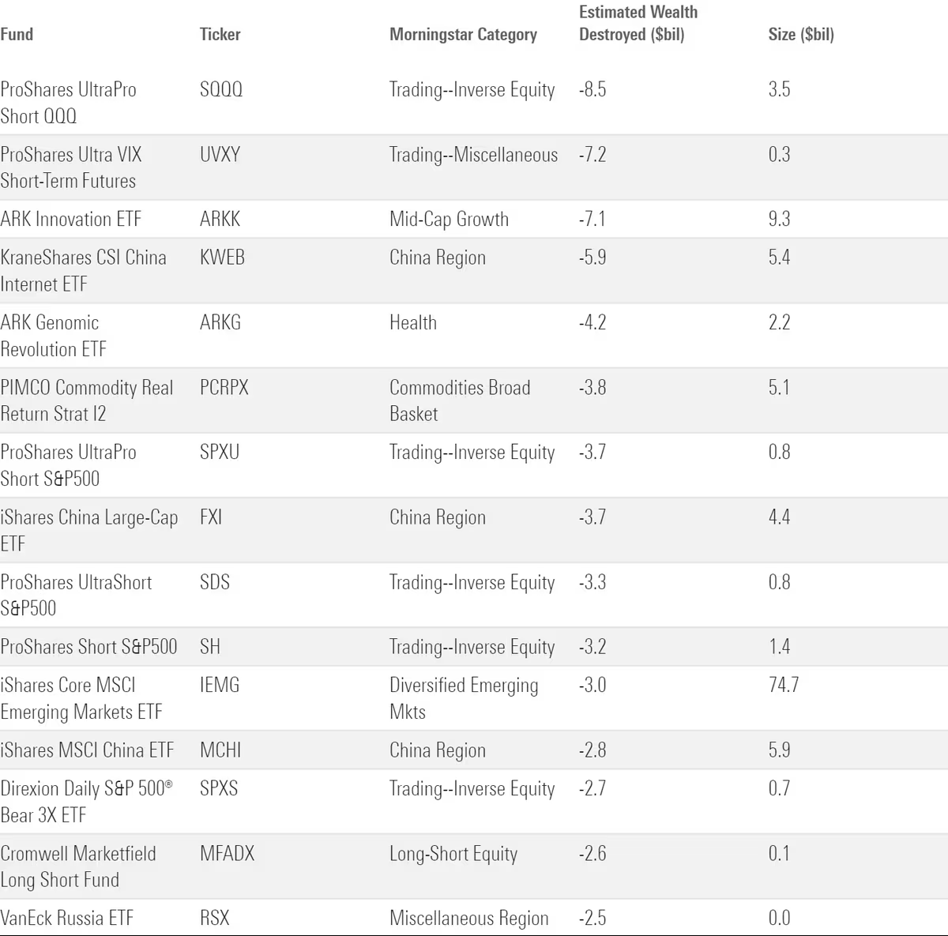Select the VanEck Russia ETF fund name
948x936 pixels.
66,918
